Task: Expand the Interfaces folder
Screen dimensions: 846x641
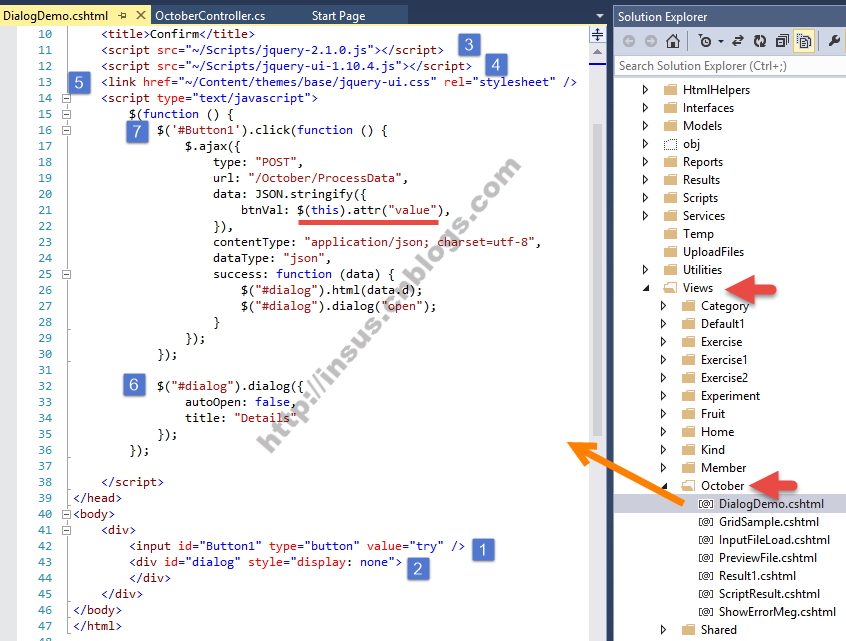Action: click(645, 108)
